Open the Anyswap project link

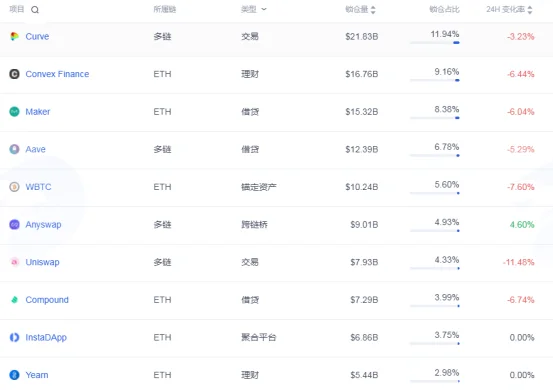click(x=43, y=225)
